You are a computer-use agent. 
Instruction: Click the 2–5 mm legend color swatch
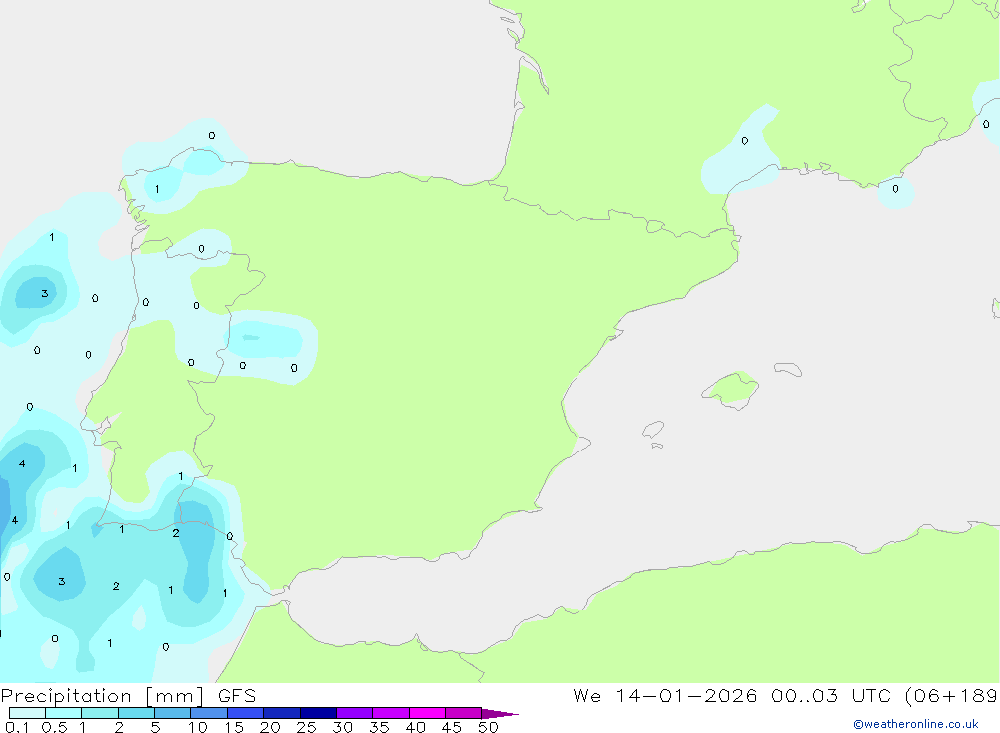(x=136, y=713)
